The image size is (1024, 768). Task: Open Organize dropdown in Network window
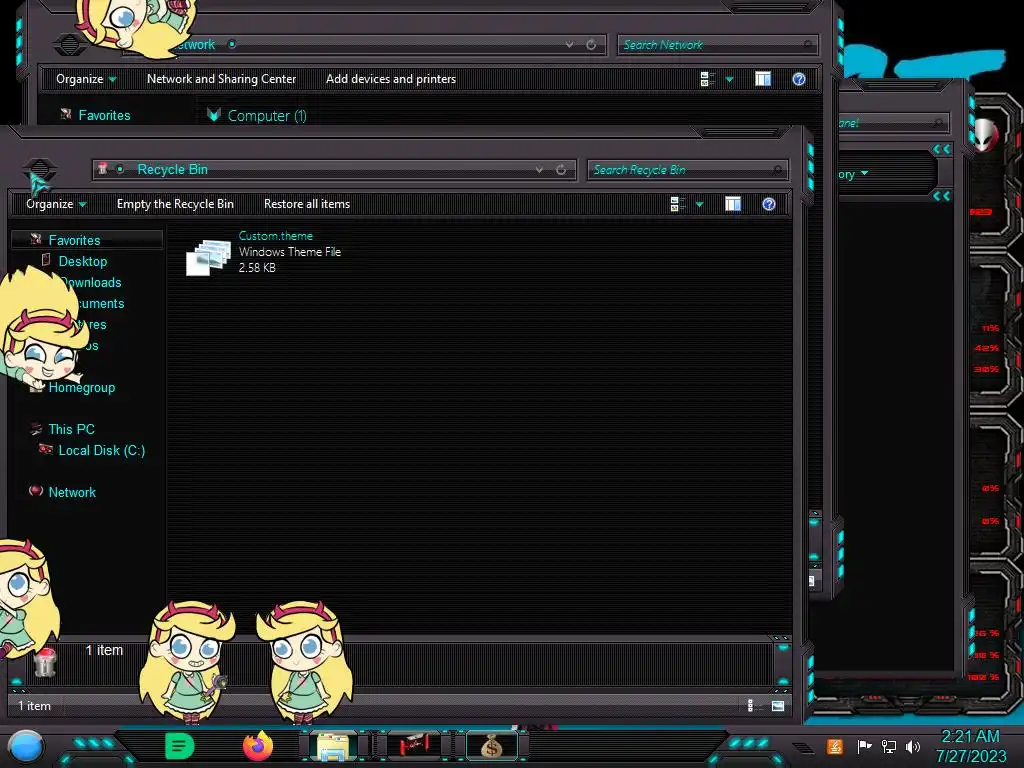(x=86, y=79)
